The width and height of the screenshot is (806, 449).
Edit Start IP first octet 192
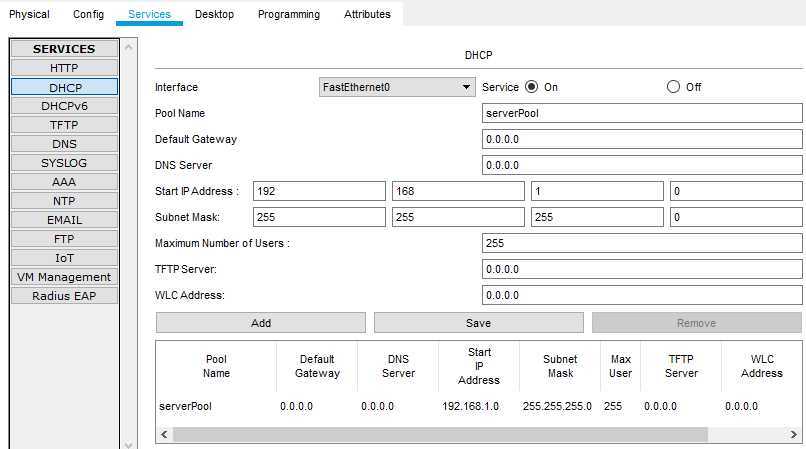tap(319, 191)
